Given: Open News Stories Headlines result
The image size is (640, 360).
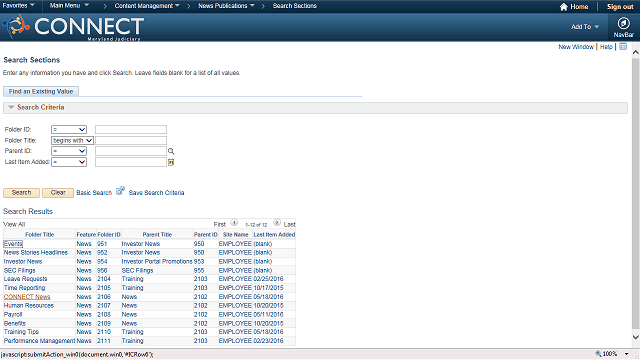Looking at the screenshot, I should pos(36,253).
